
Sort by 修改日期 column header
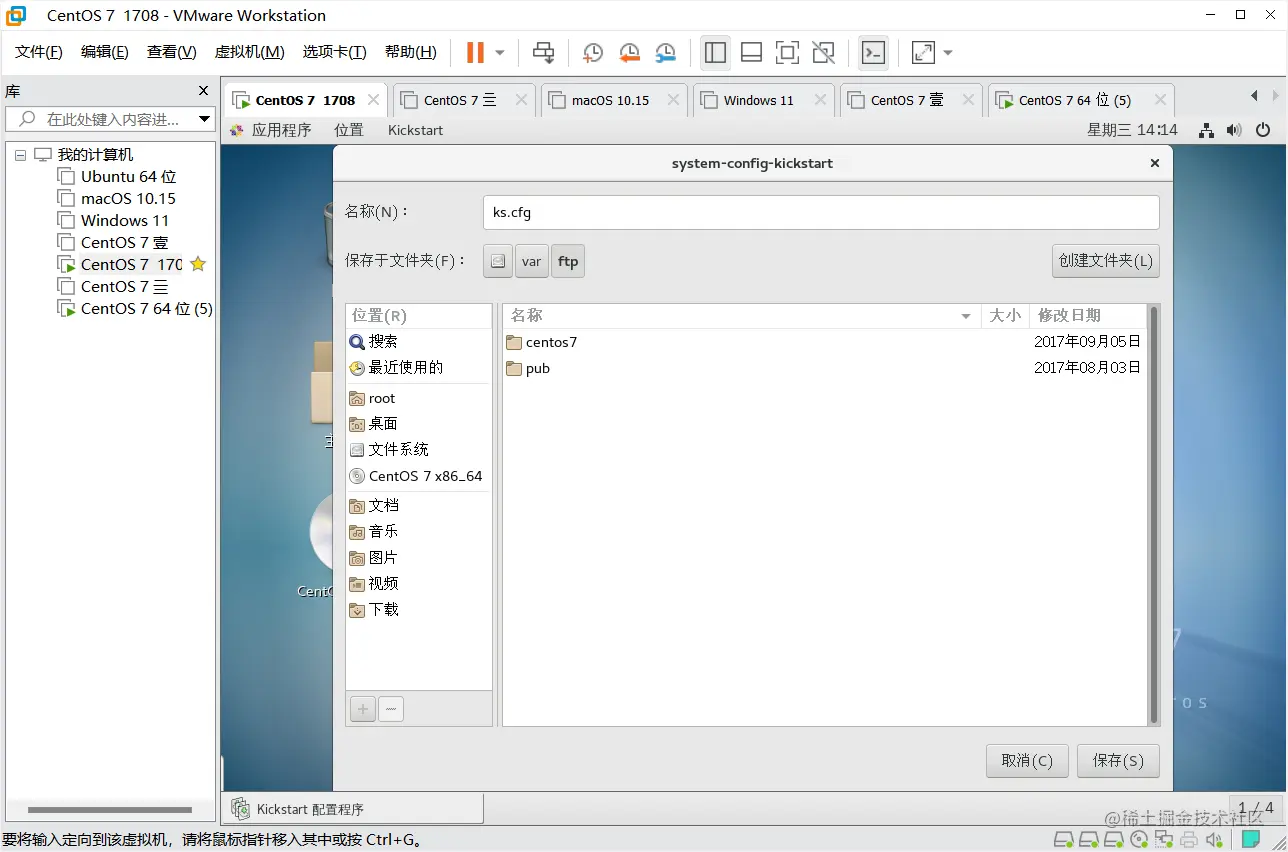(x=1088, y=316)
